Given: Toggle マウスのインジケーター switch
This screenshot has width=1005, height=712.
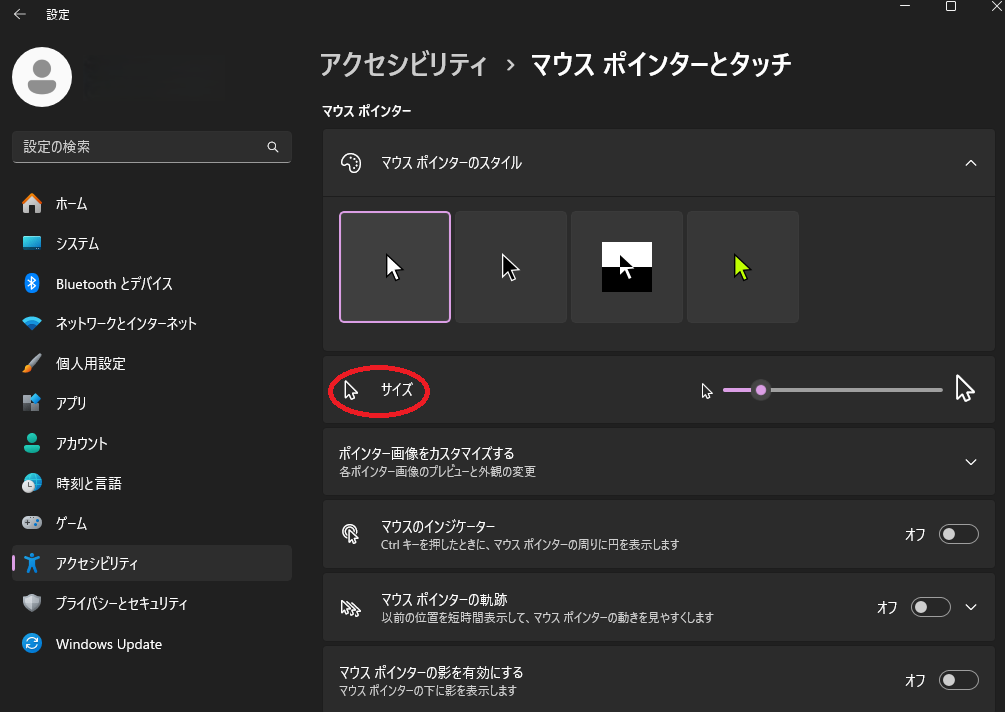Looking at the screenshot, I should pos(958,534).
